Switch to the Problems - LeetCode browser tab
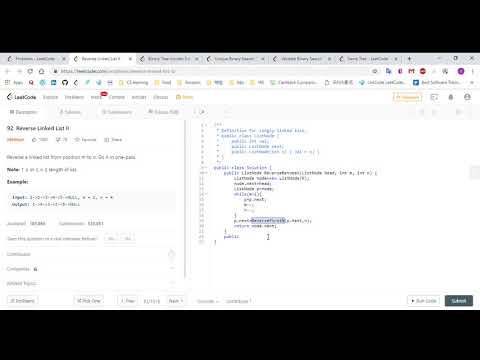480x360 pixels. tap(35, 59)
